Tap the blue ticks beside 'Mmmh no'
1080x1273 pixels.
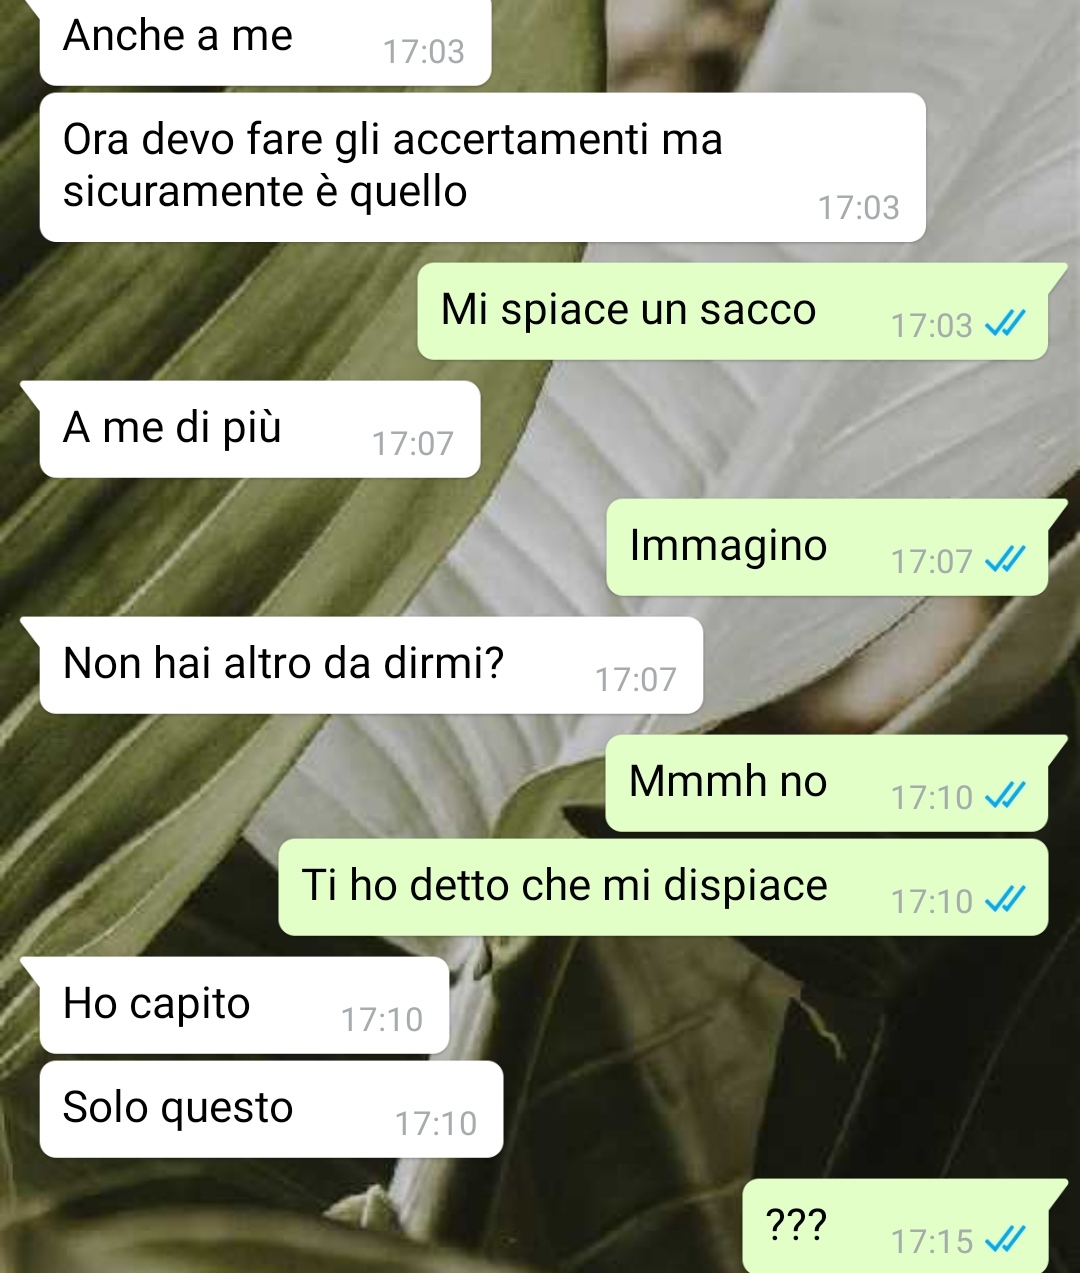point(1005,796)
